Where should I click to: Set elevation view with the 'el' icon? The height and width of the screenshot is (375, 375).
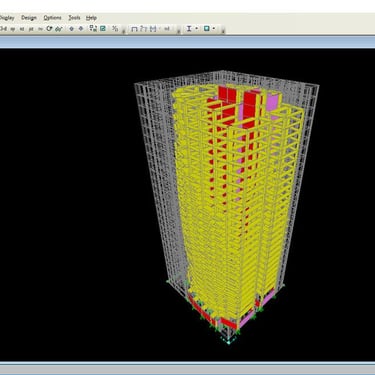click(22, 29)
